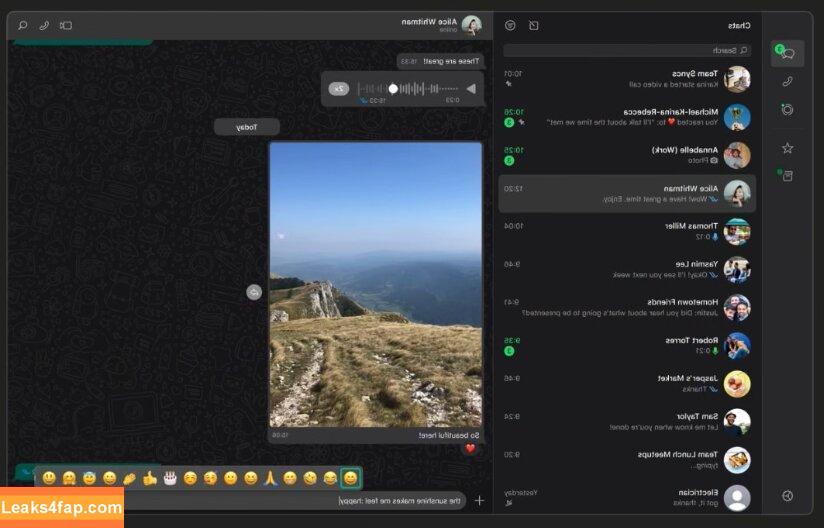Play the voice message
The image size is (824, 528).
tap(471, 89)
